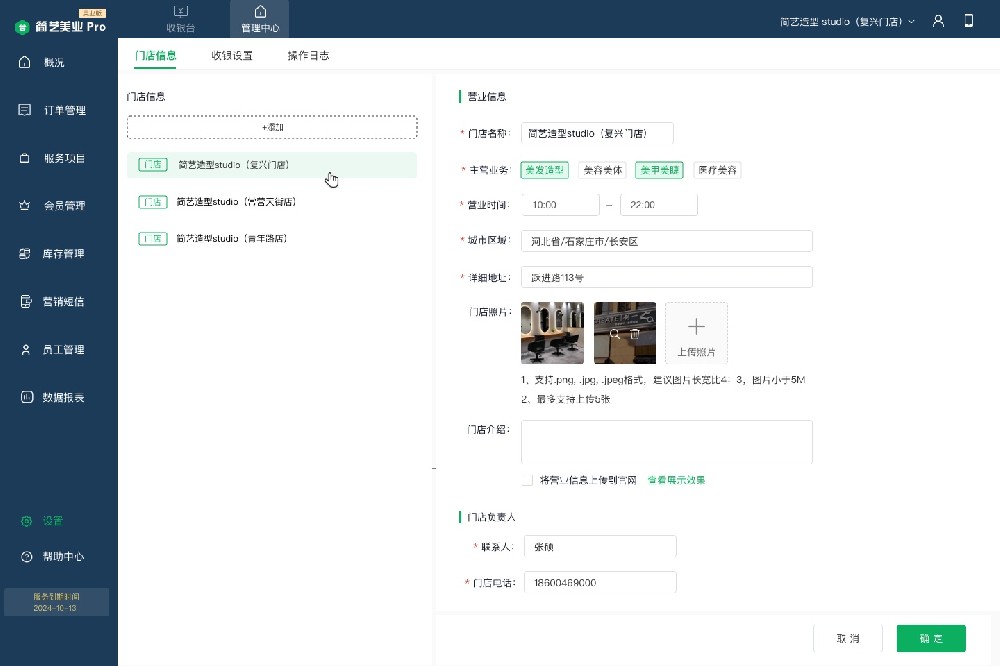Switch to 收银台 in the top bar
This screenshot has height=666, width=1000.
[x=181, y=18]
